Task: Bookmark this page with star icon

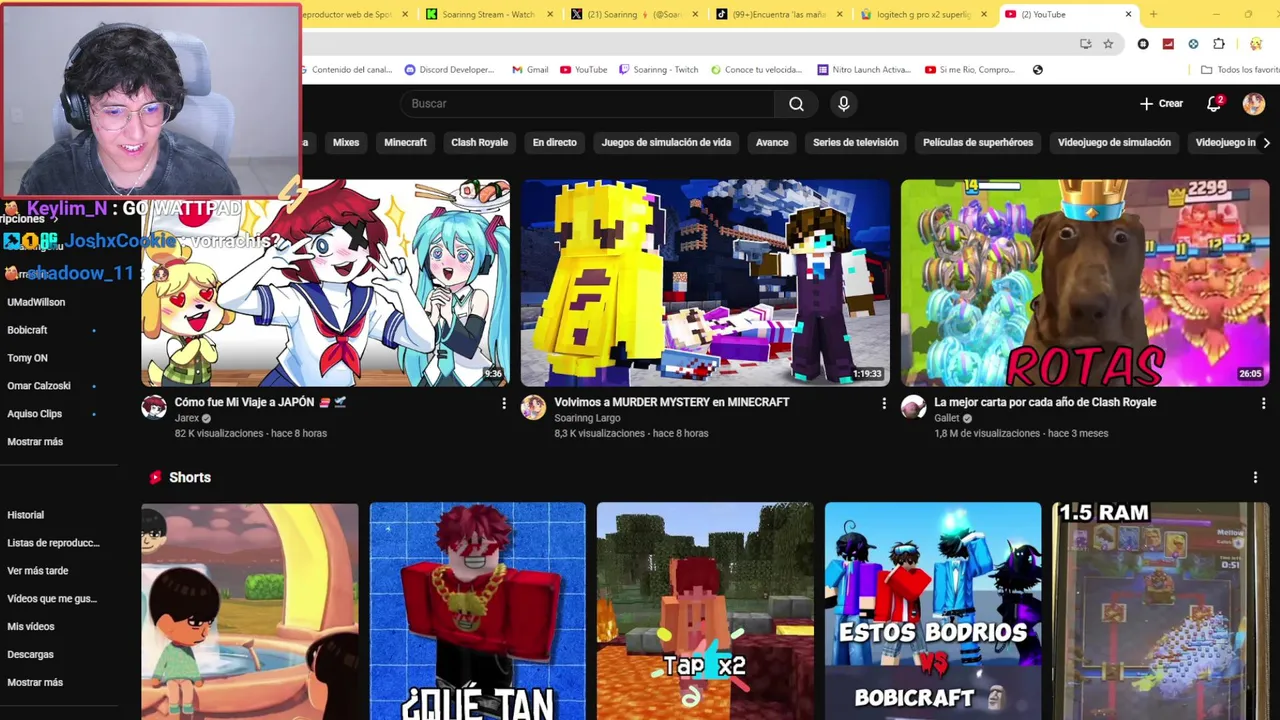Action: pyautogui.click(x=1108, y=44)
